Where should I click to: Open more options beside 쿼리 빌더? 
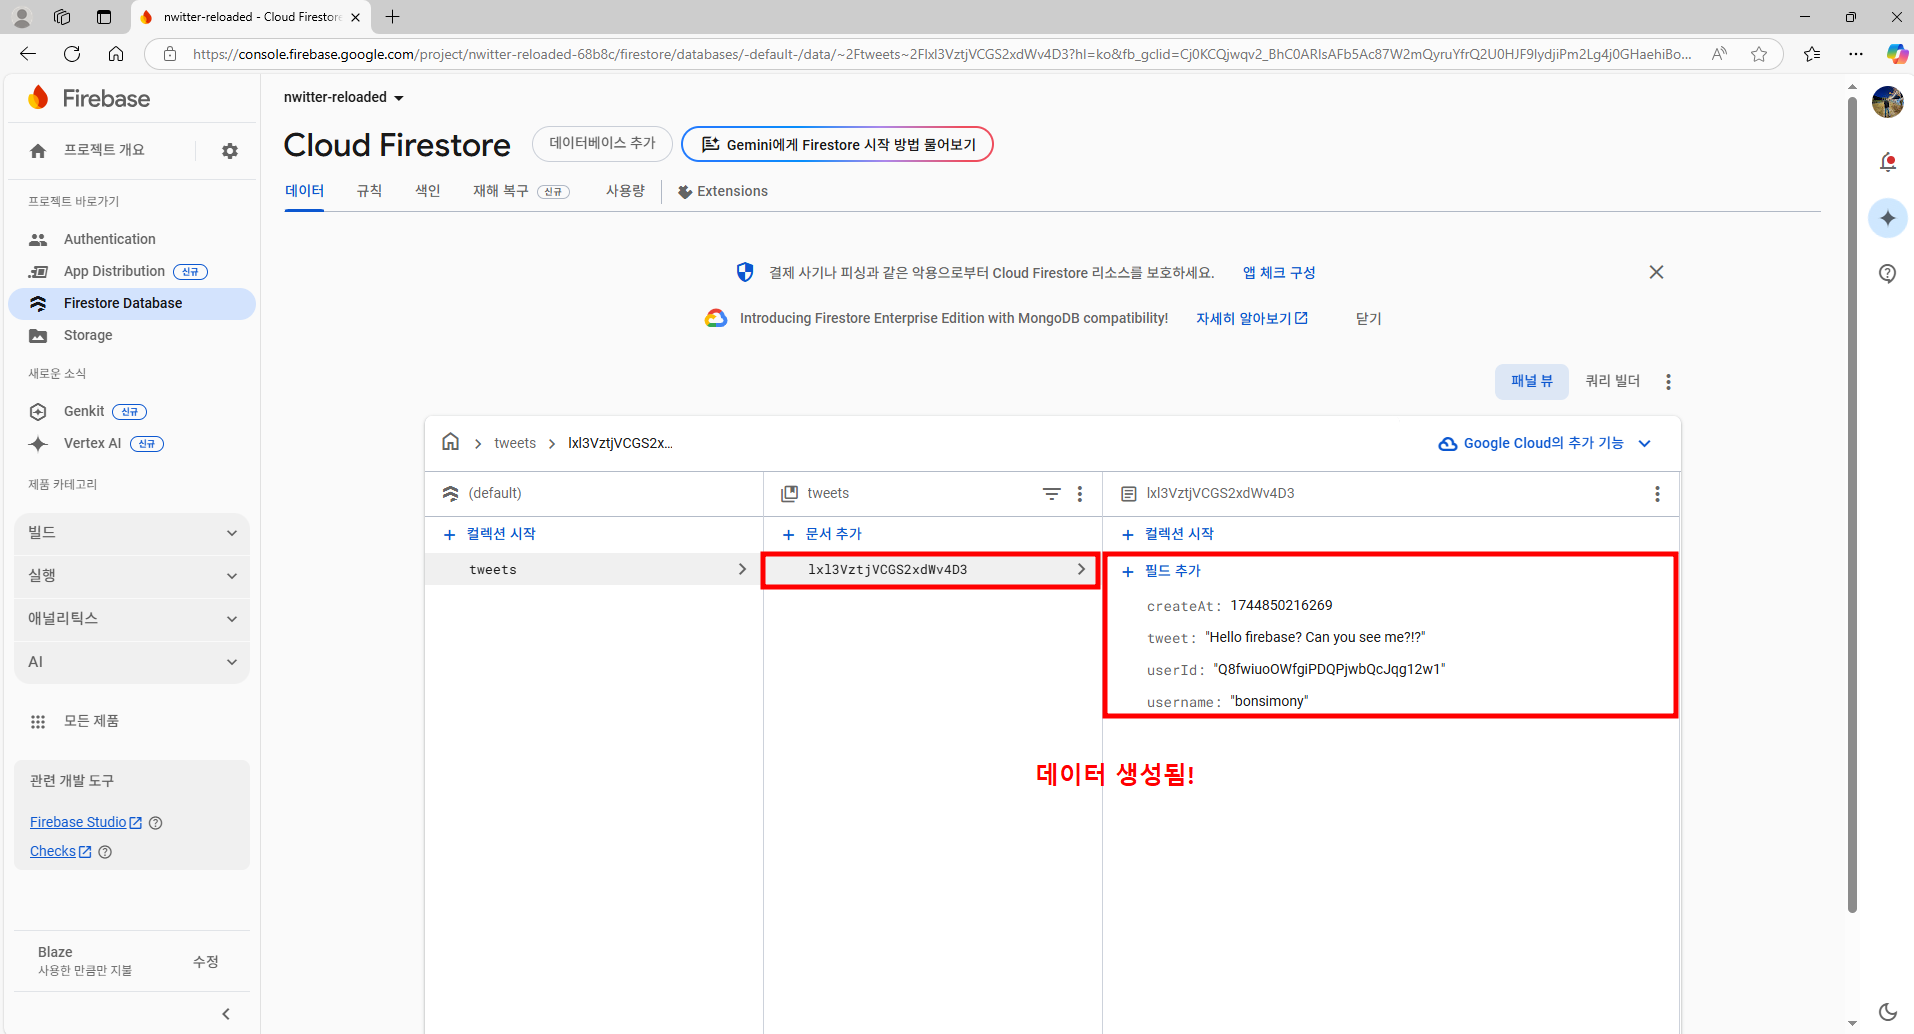[1668, 382]
